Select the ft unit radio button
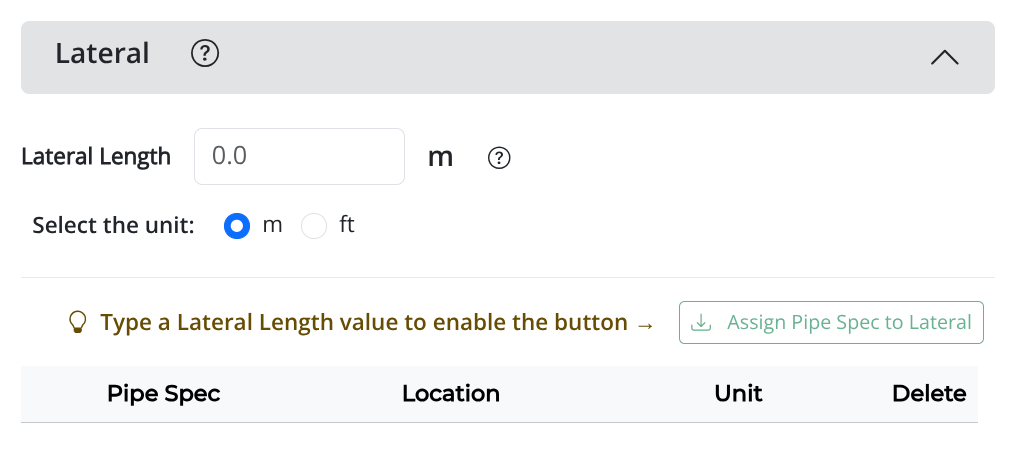 [x=314, y=226]
